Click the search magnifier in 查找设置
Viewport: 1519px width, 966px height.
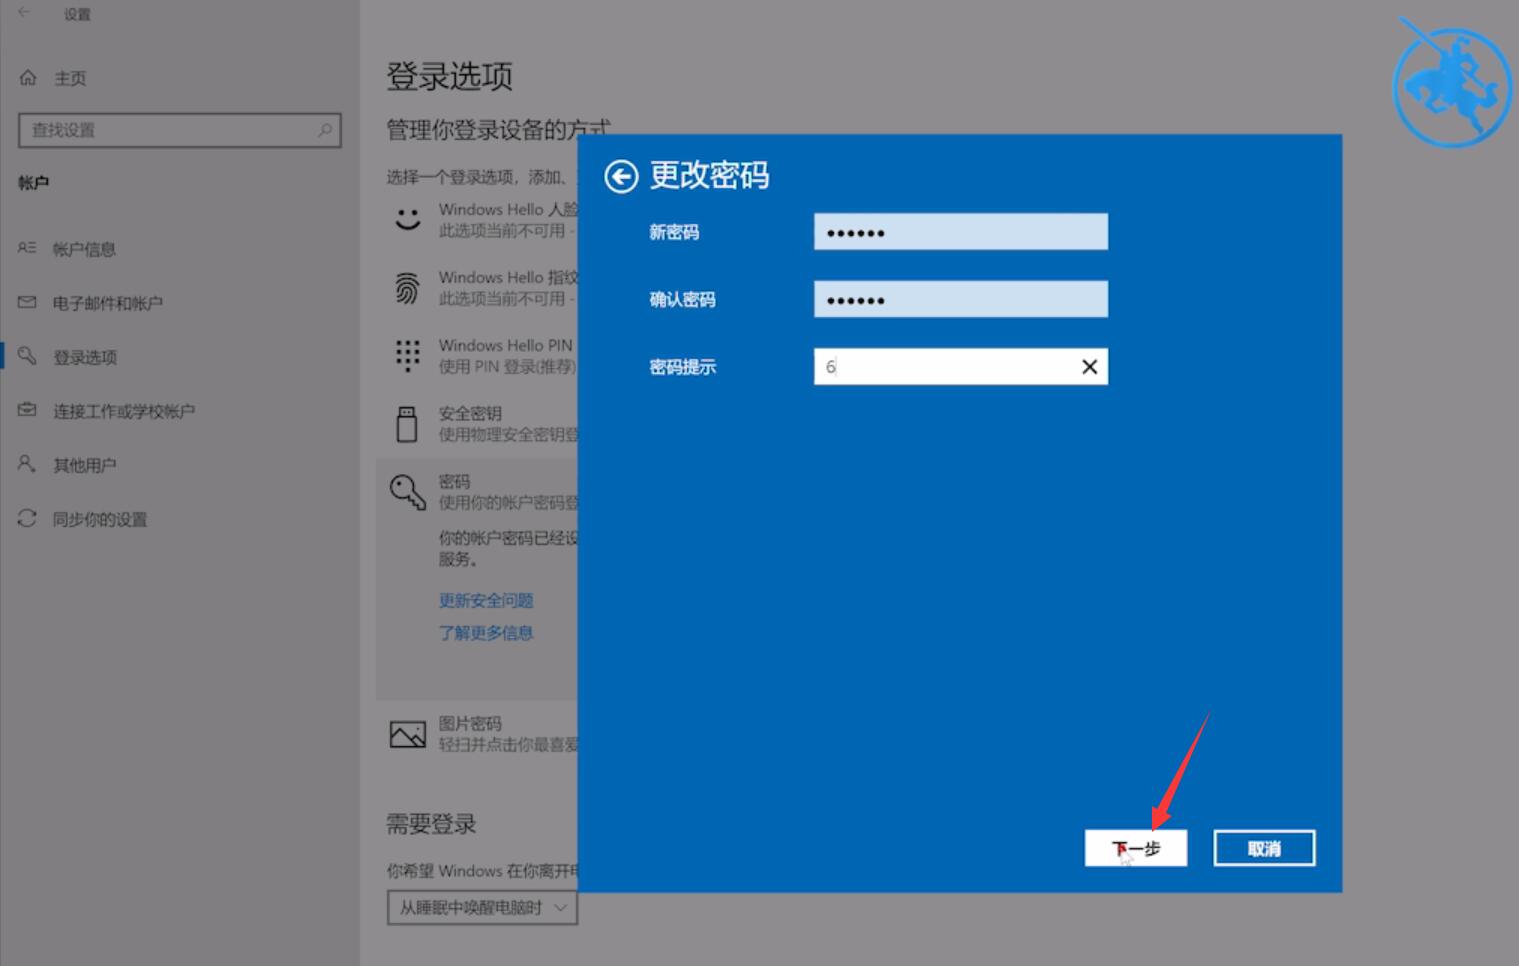point(324,130)
